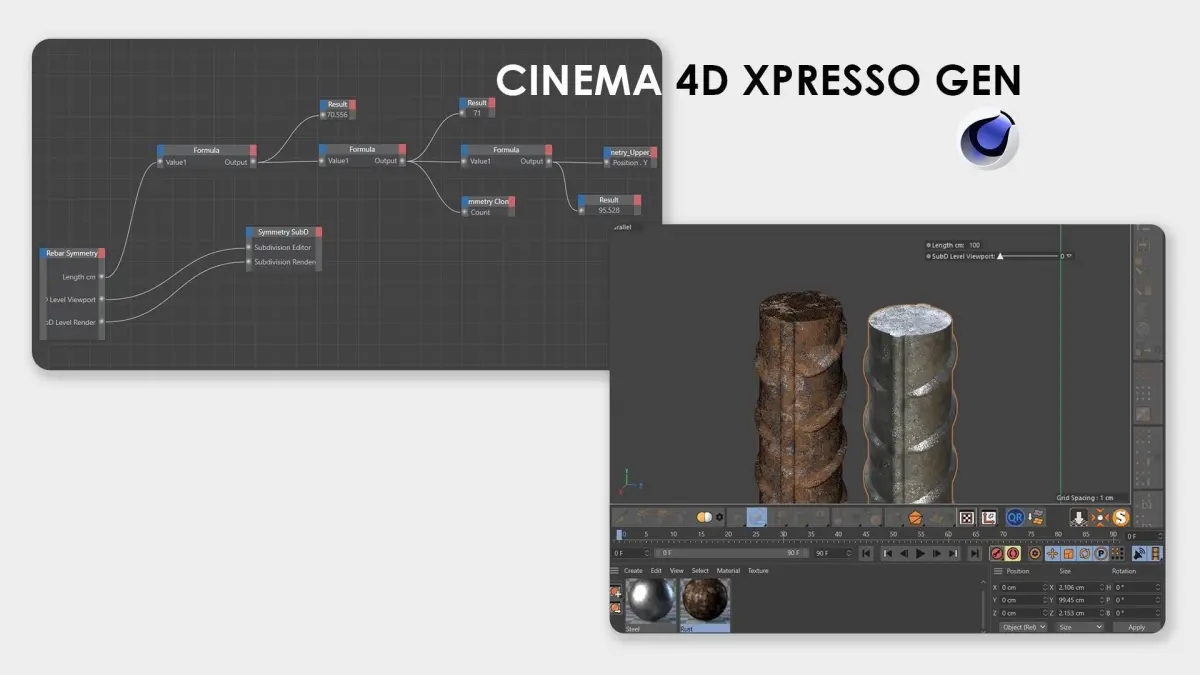
Task: Open the Create menu in material manager
Action: click(633, 571)
